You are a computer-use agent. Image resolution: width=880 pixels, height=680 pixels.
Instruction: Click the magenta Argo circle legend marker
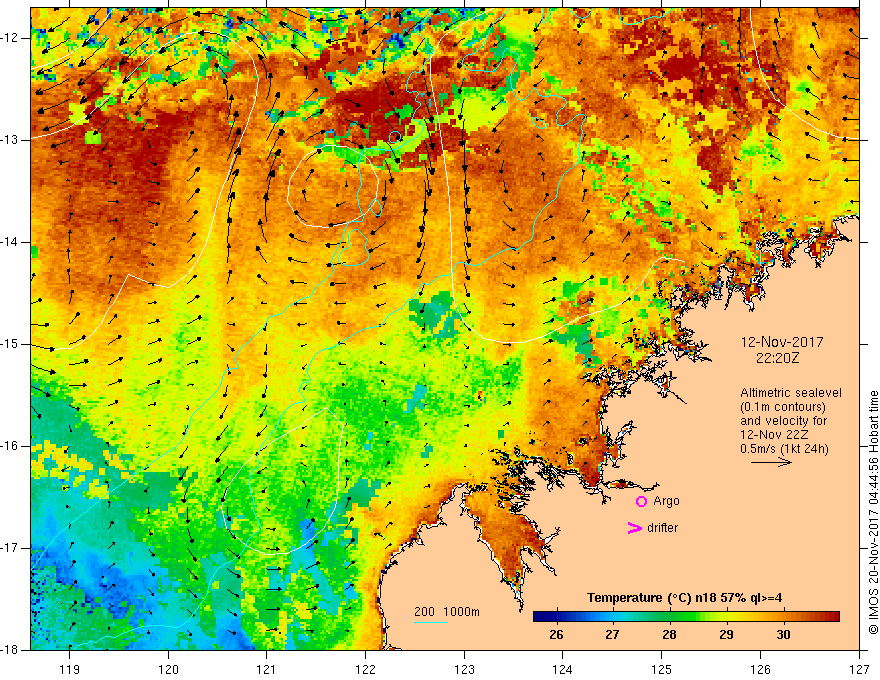tap(641, 502)
